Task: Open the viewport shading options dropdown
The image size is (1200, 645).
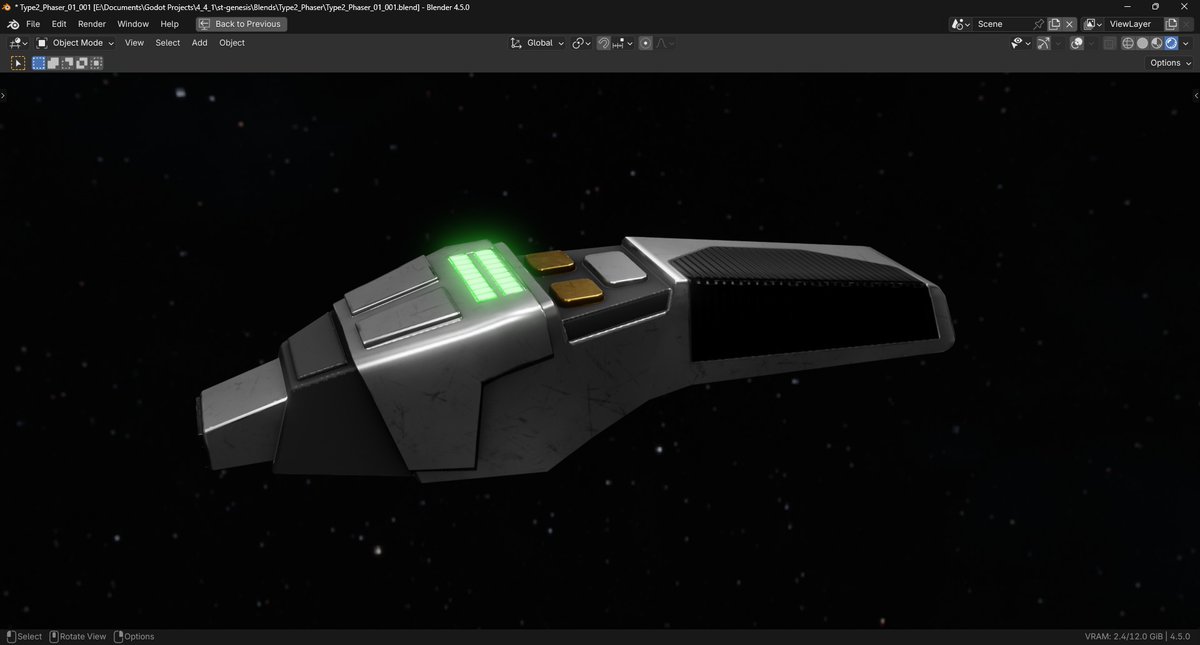Action: tap(1185, 43)
